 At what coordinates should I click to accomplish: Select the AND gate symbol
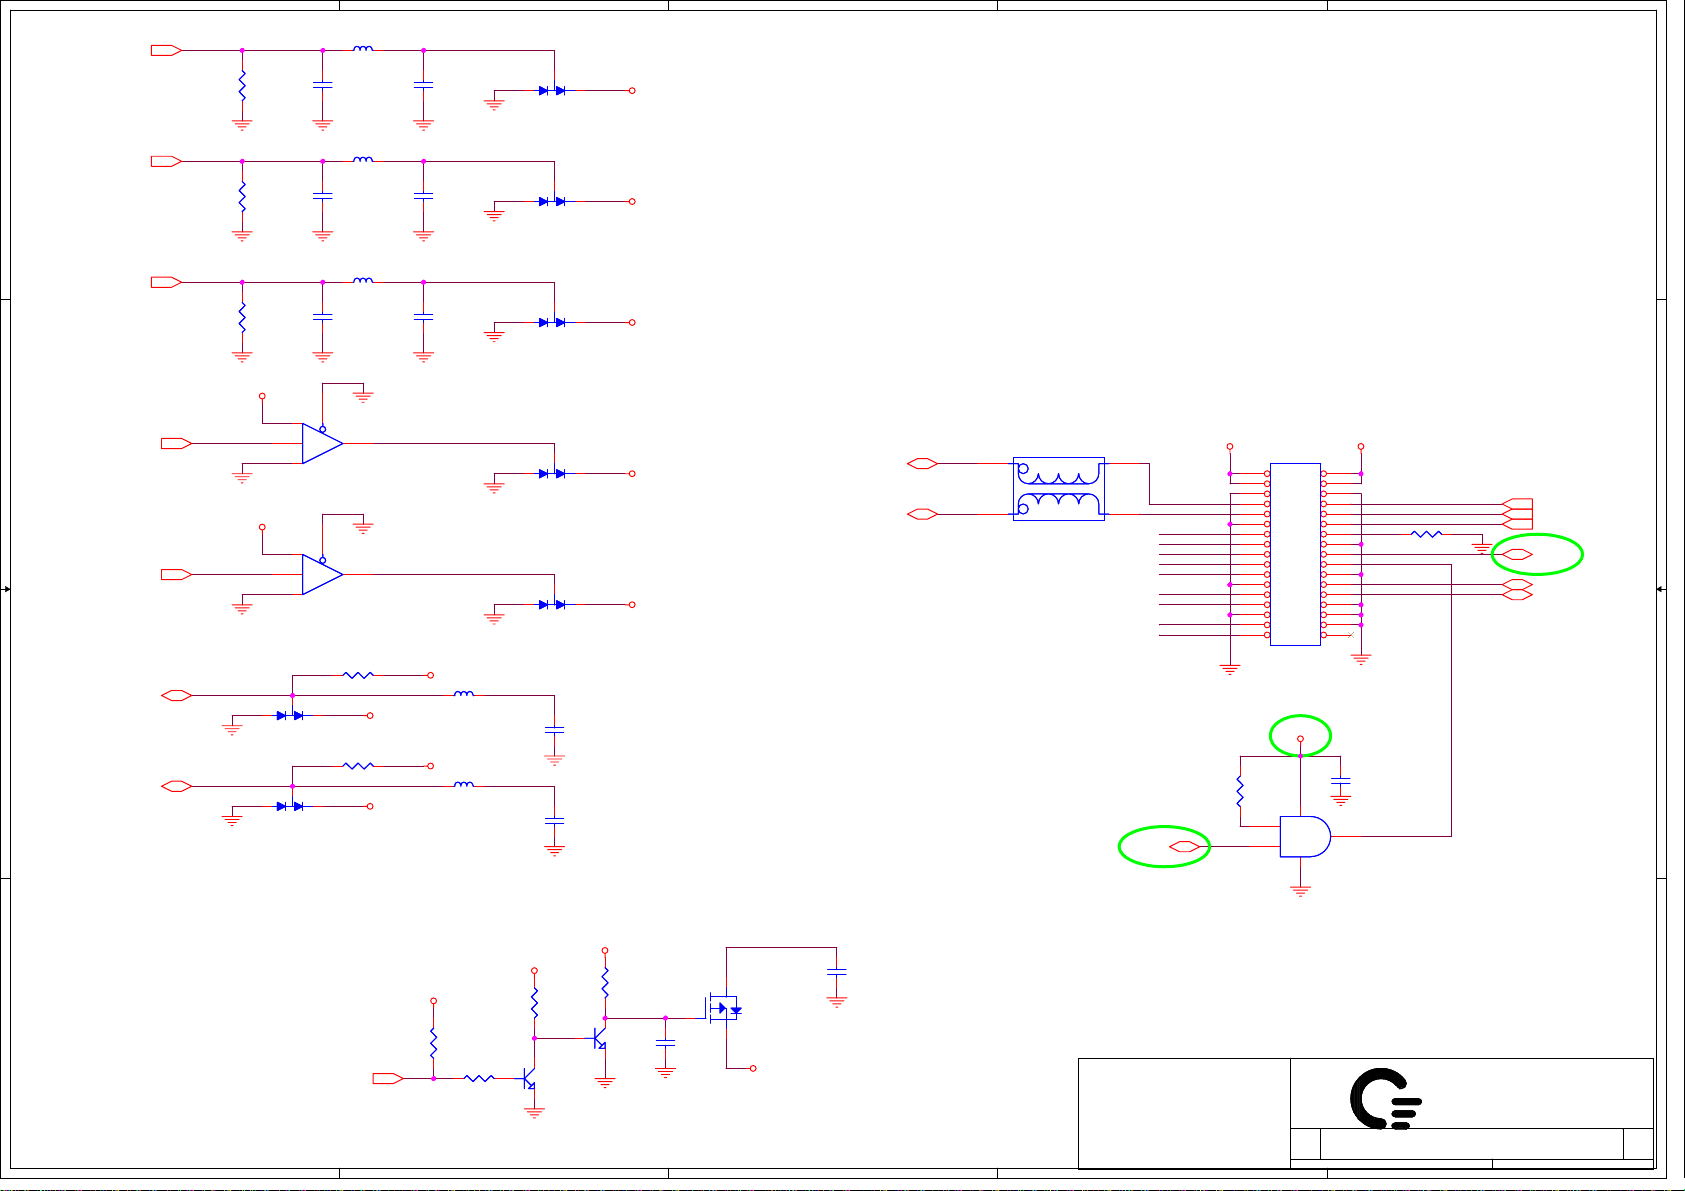(1305, 836)
